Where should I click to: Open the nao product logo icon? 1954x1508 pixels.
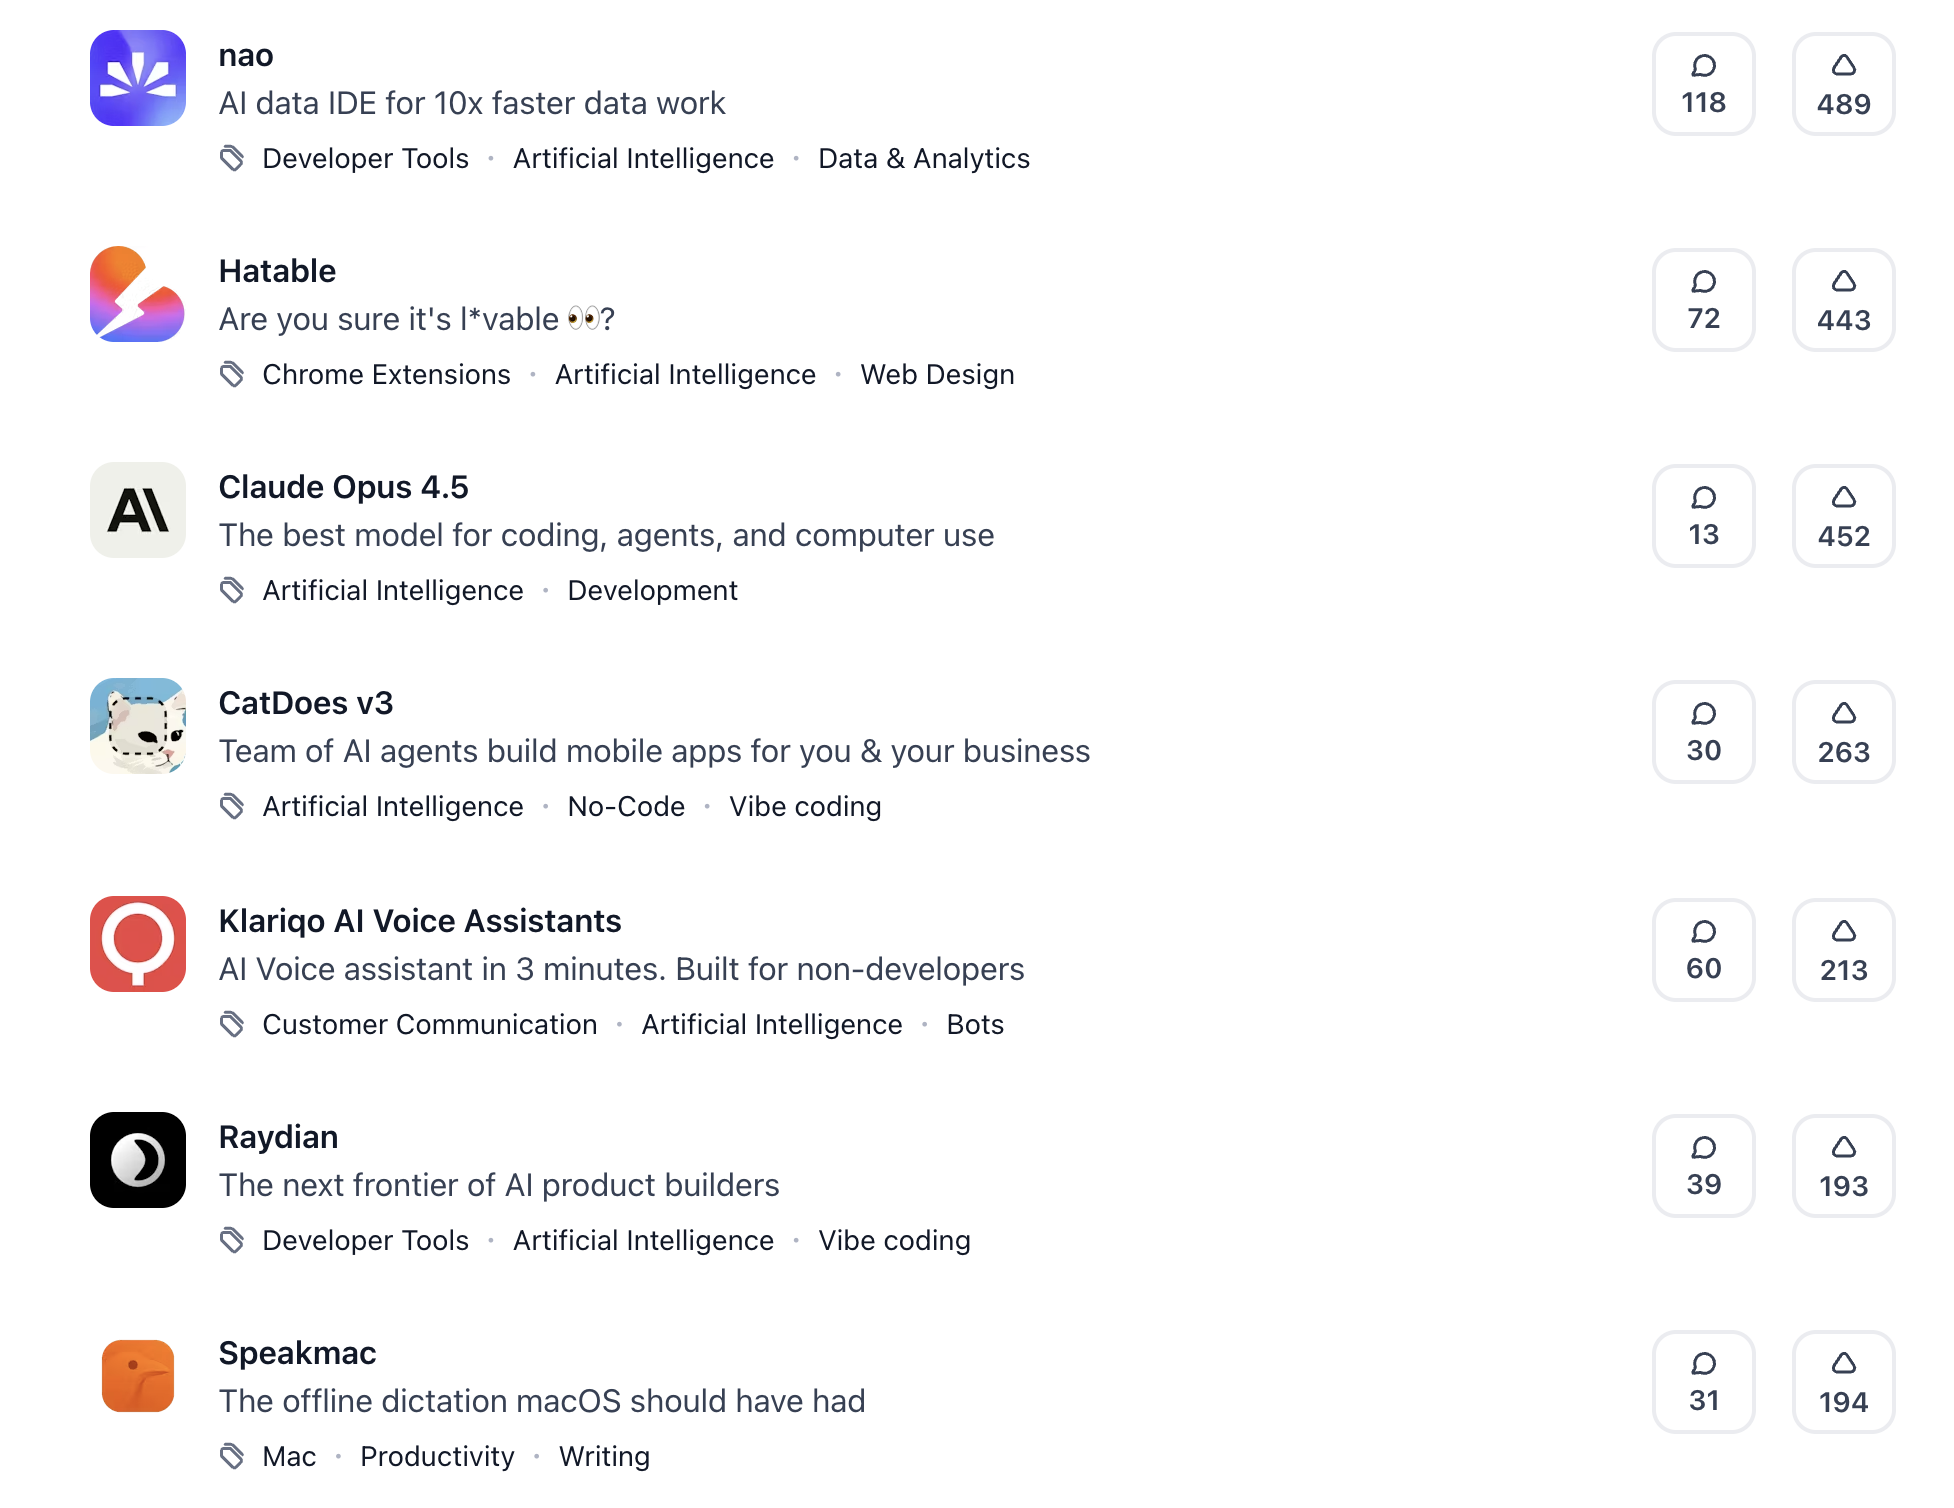138,78
